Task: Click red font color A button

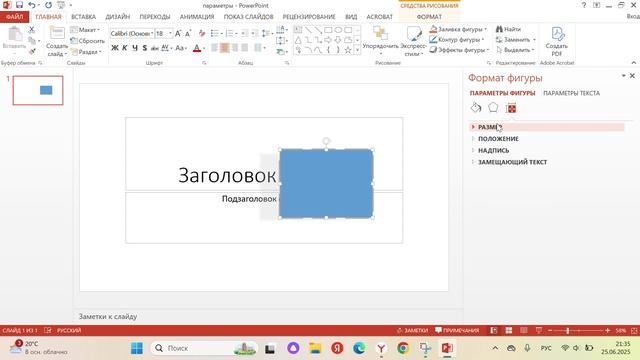Action: coord(197,48)
